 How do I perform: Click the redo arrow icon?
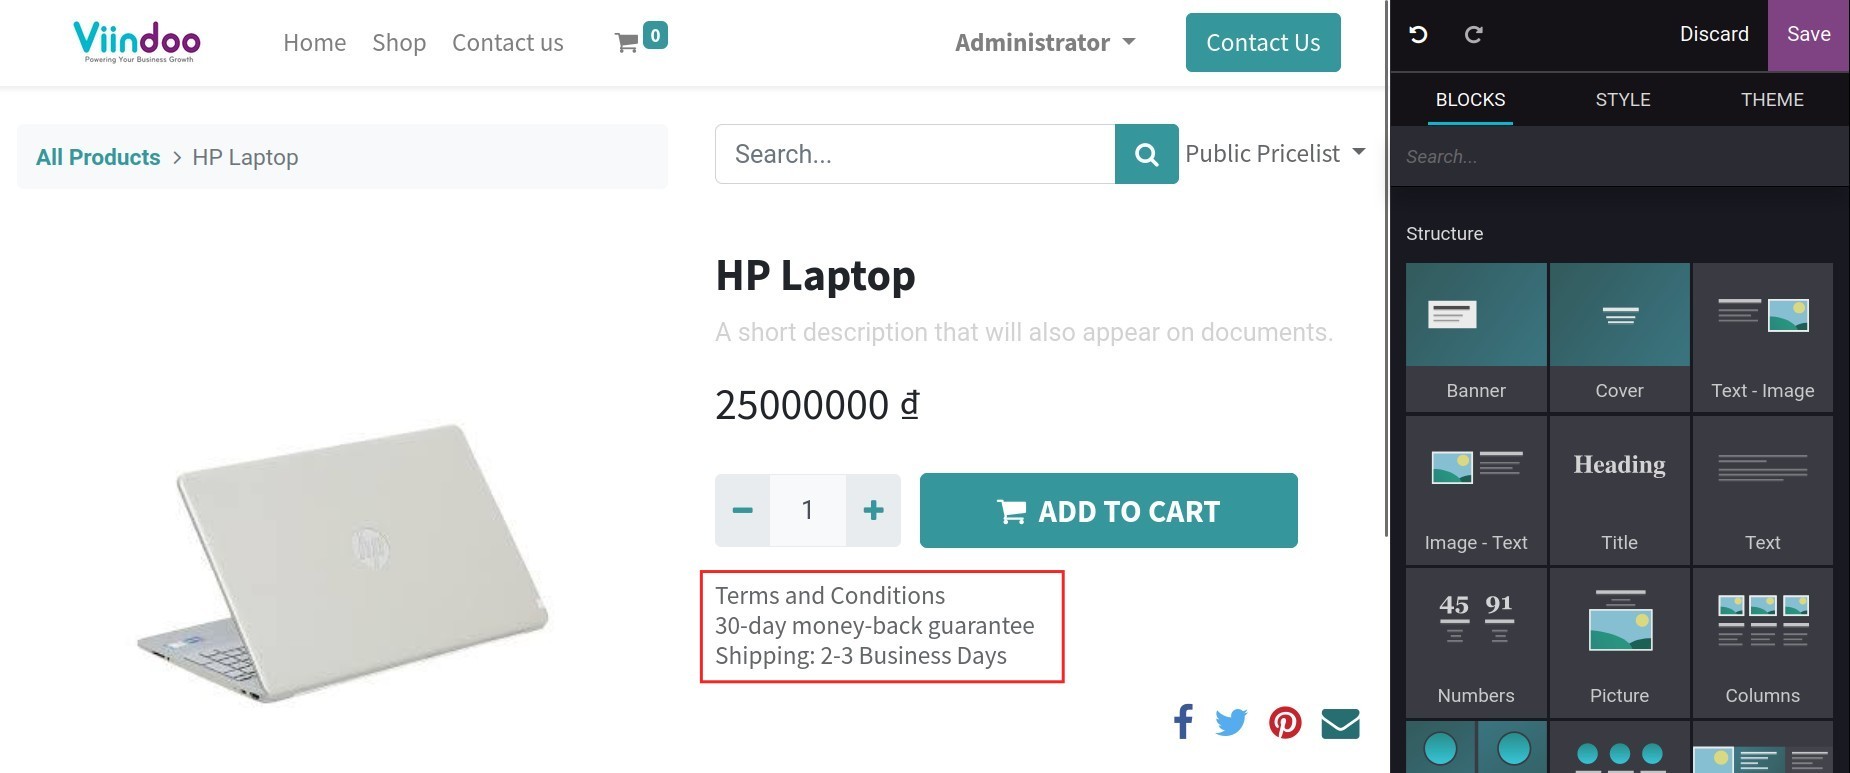click(x=1473, y=35)
